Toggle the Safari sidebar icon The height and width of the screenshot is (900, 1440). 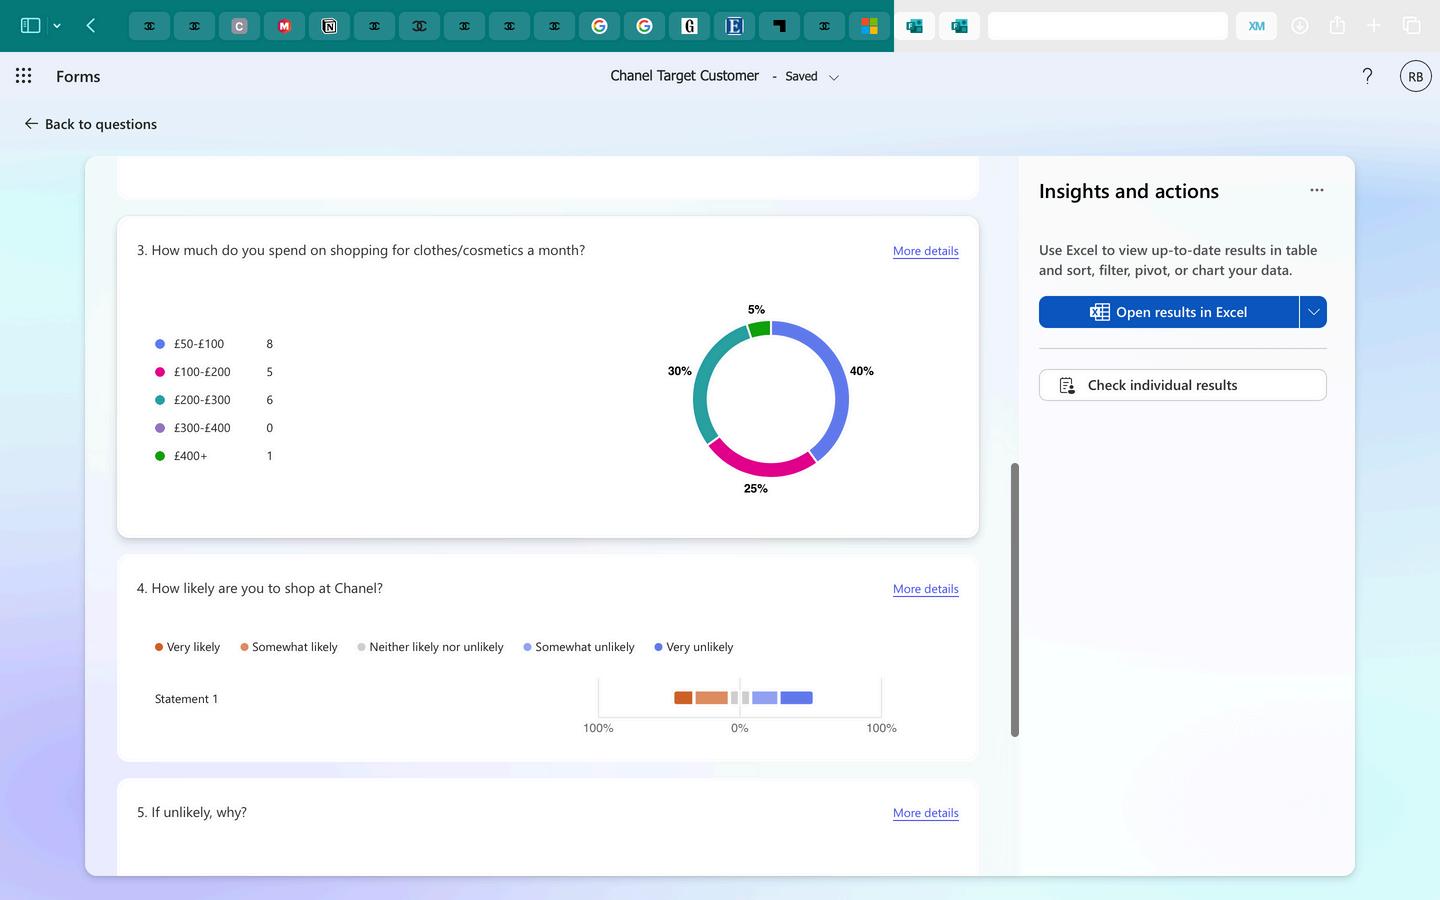tap(31, 25)
